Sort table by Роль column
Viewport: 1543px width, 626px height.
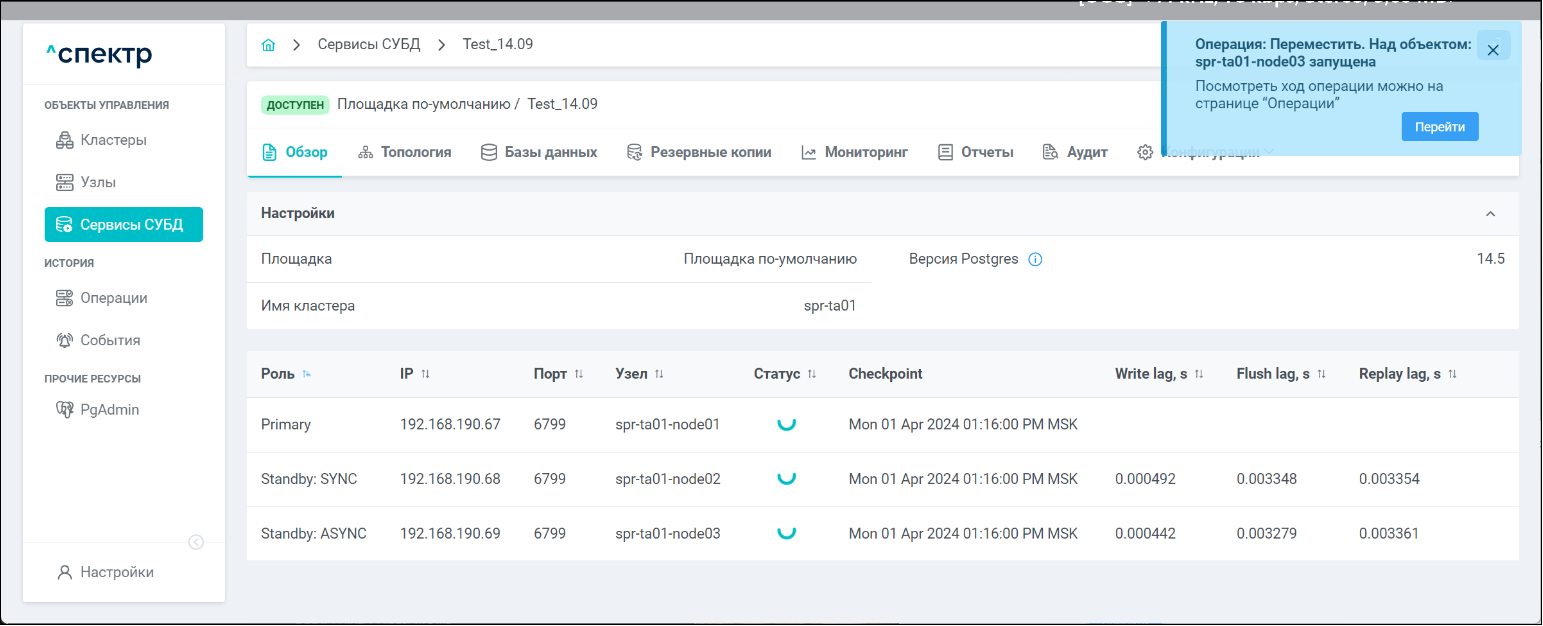306,374
